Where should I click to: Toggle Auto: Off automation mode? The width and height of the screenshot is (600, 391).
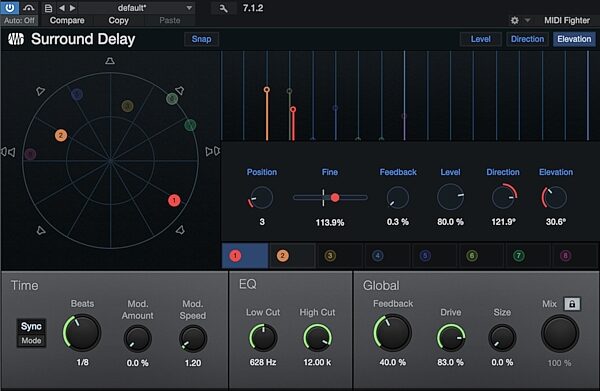pyautogui.click(x=19, y=20)
